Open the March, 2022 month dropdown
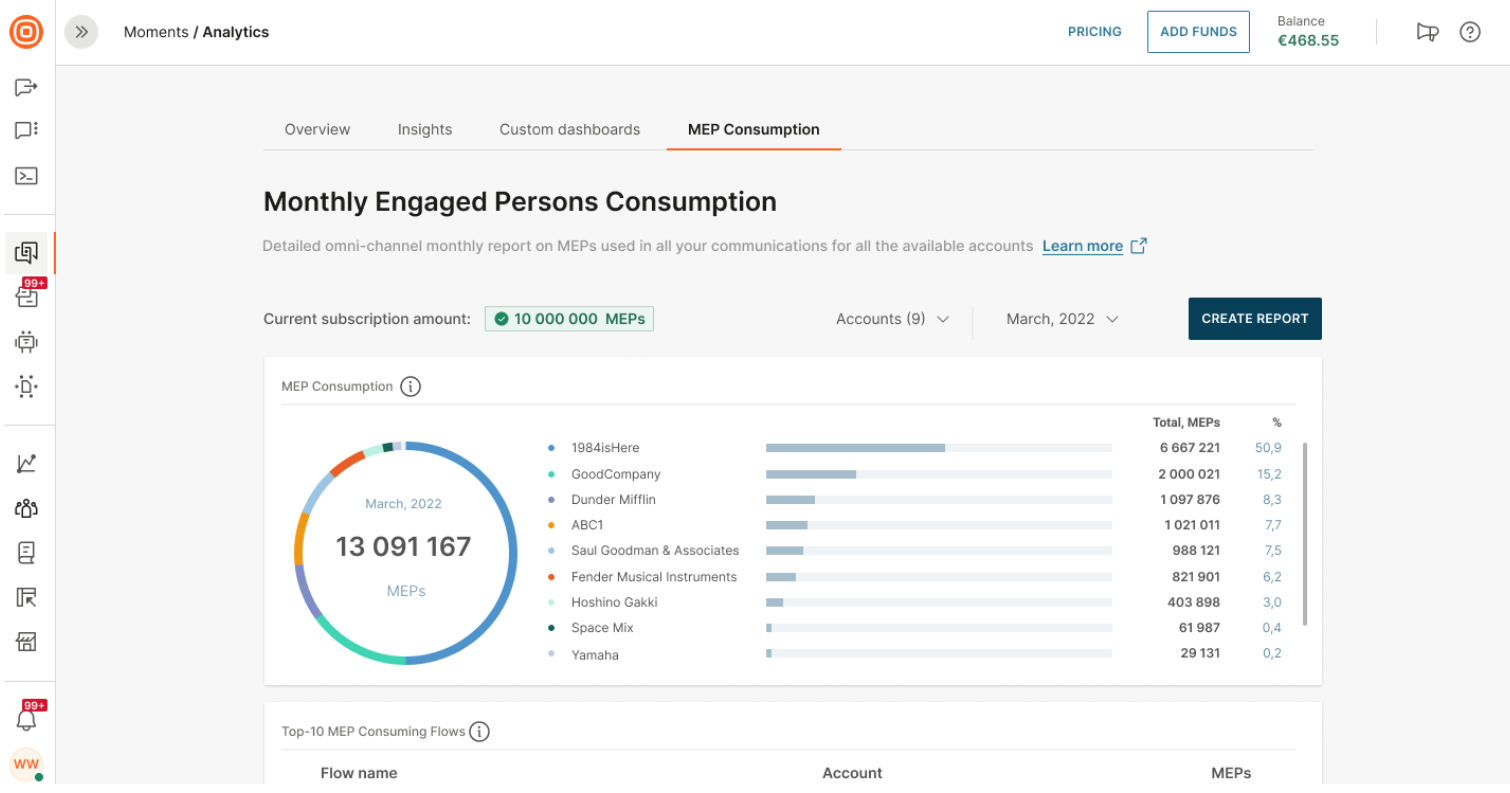1510x793 pixels. point(1061,319)
